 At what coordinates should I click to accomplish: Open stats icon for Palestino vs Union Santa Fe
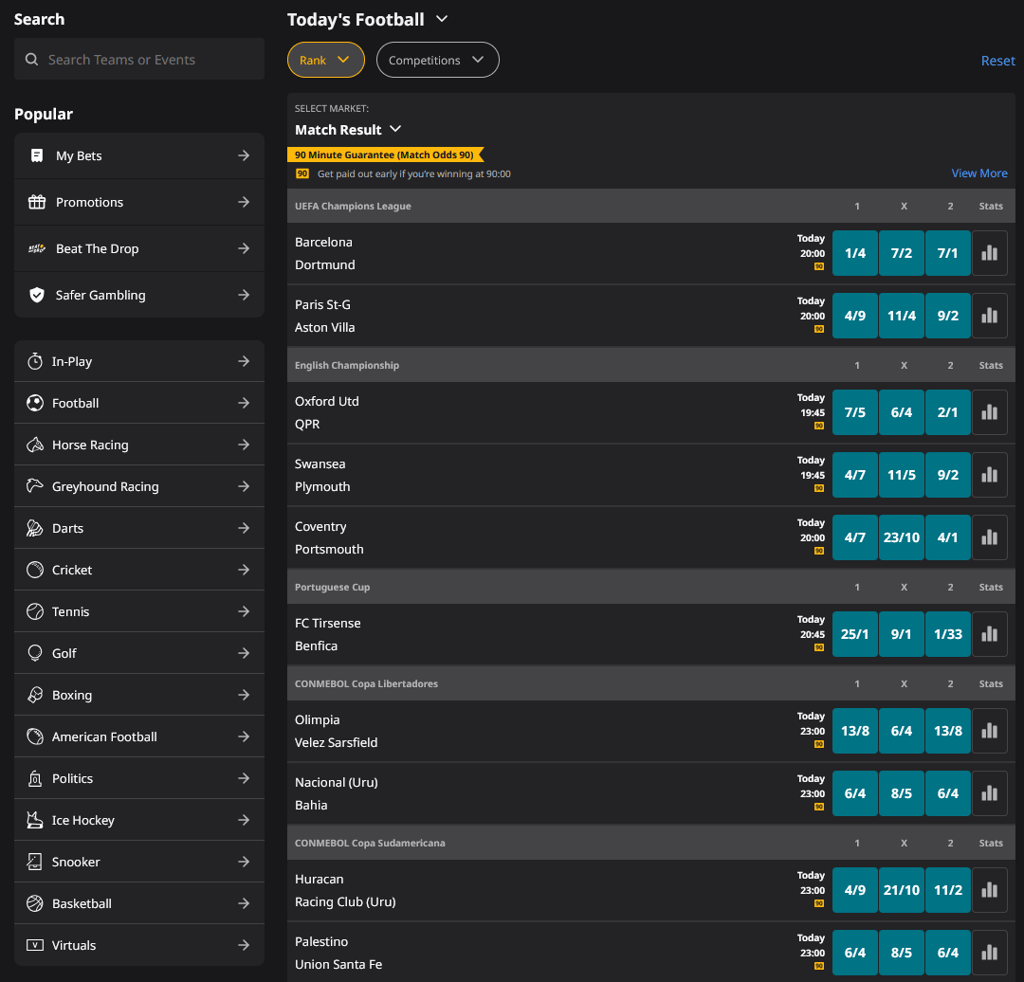click(x=989, y=953)
